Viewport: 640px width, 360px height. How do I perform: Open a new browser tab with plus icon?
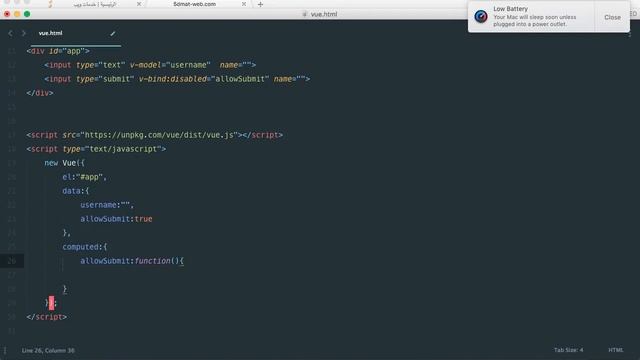[260, 4]
